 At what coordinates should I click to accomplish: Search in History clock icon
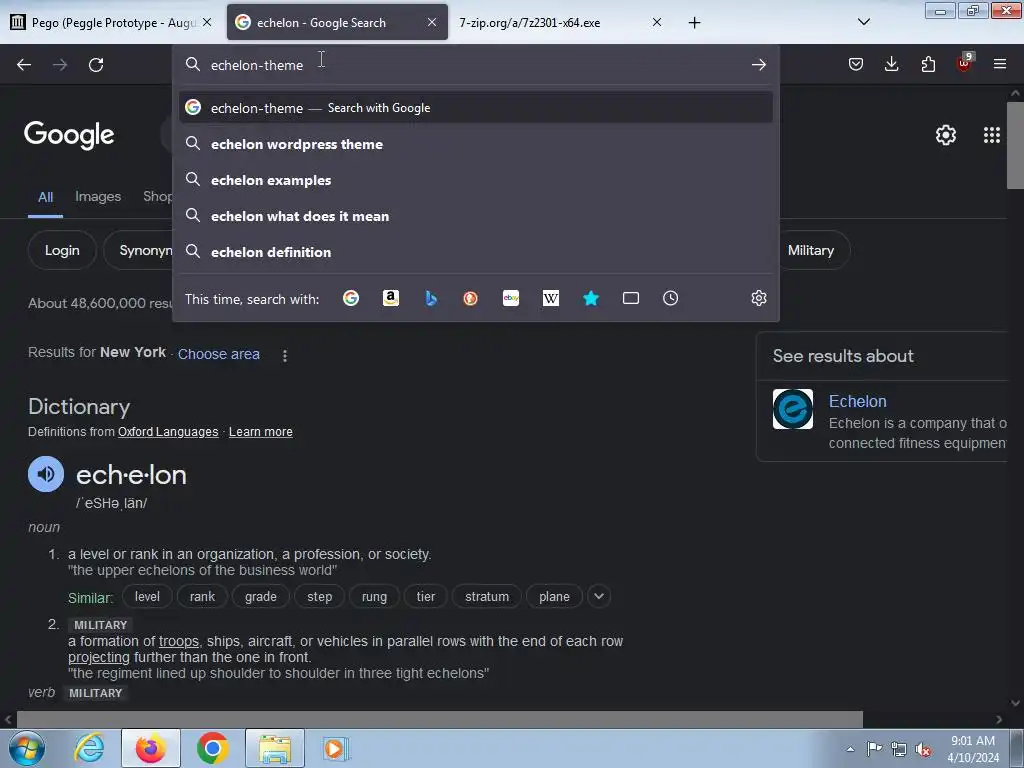pyautogui.click(x=670, y=298)
